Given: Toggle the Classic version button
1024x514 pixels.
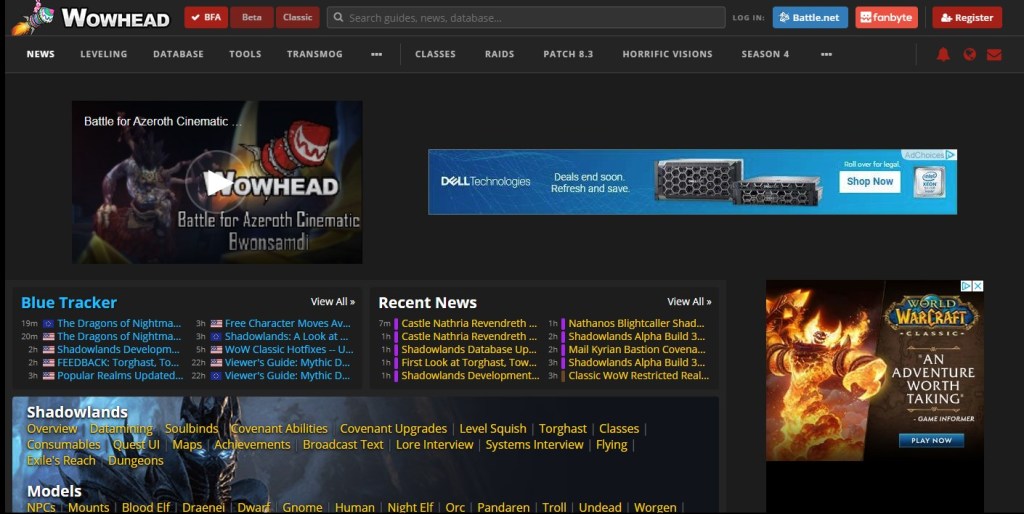Looking at the screenshot, I should pos(297,18).
